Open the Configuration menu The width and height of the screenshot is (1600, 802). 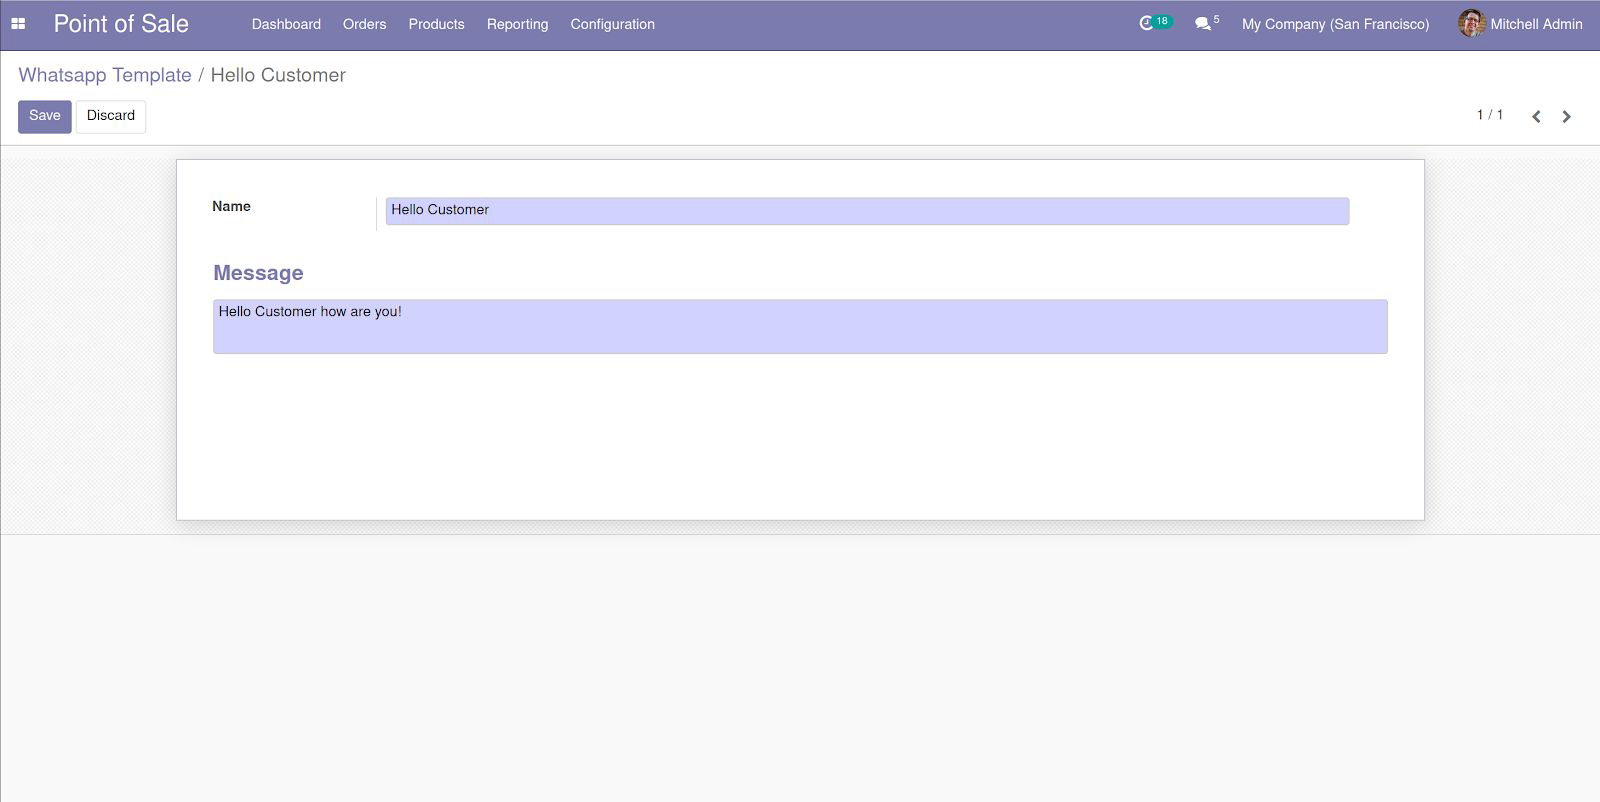(612, 24)
